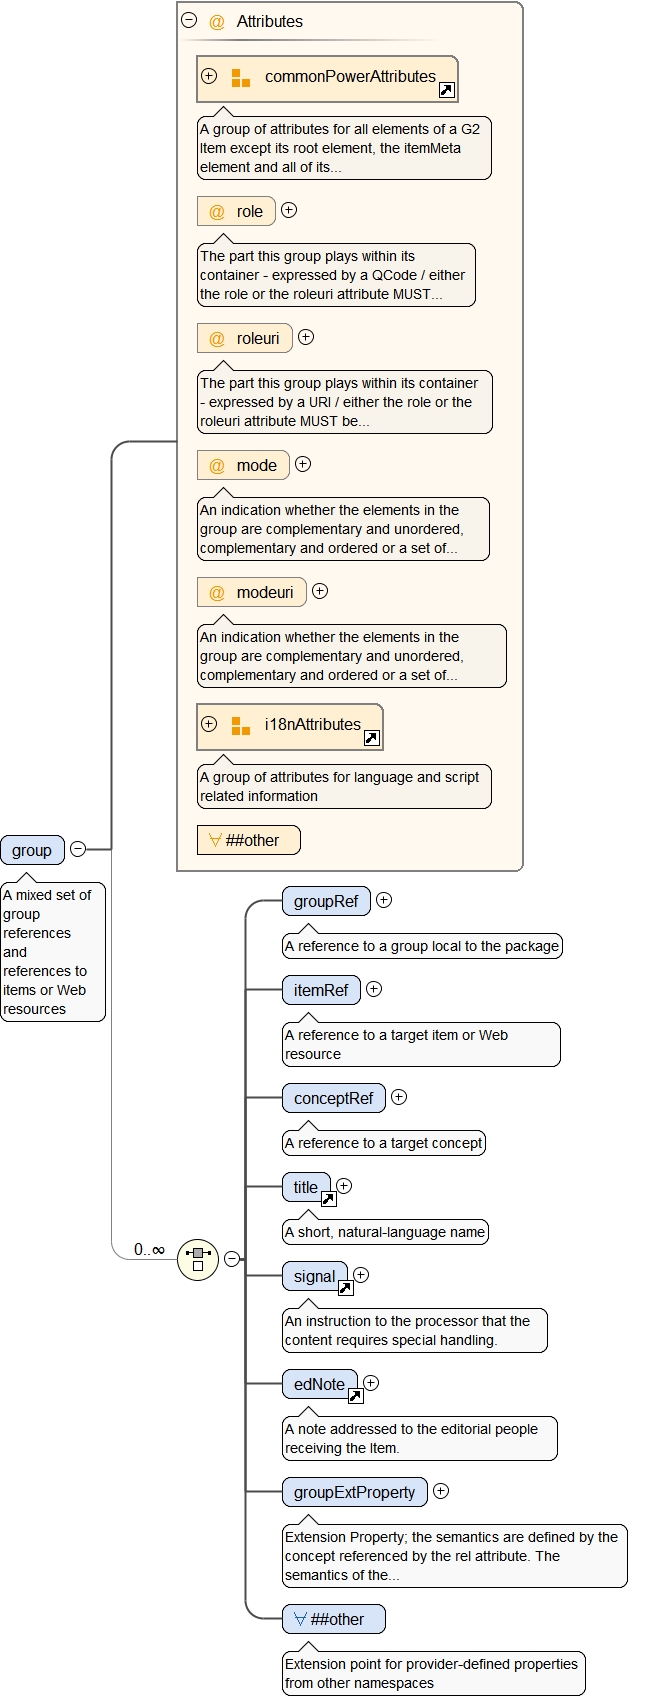Click the reference arrow on commonPowerAttributes
Image resolution: width=658 pixels, height=1699 pixels.
coord(447,91)
